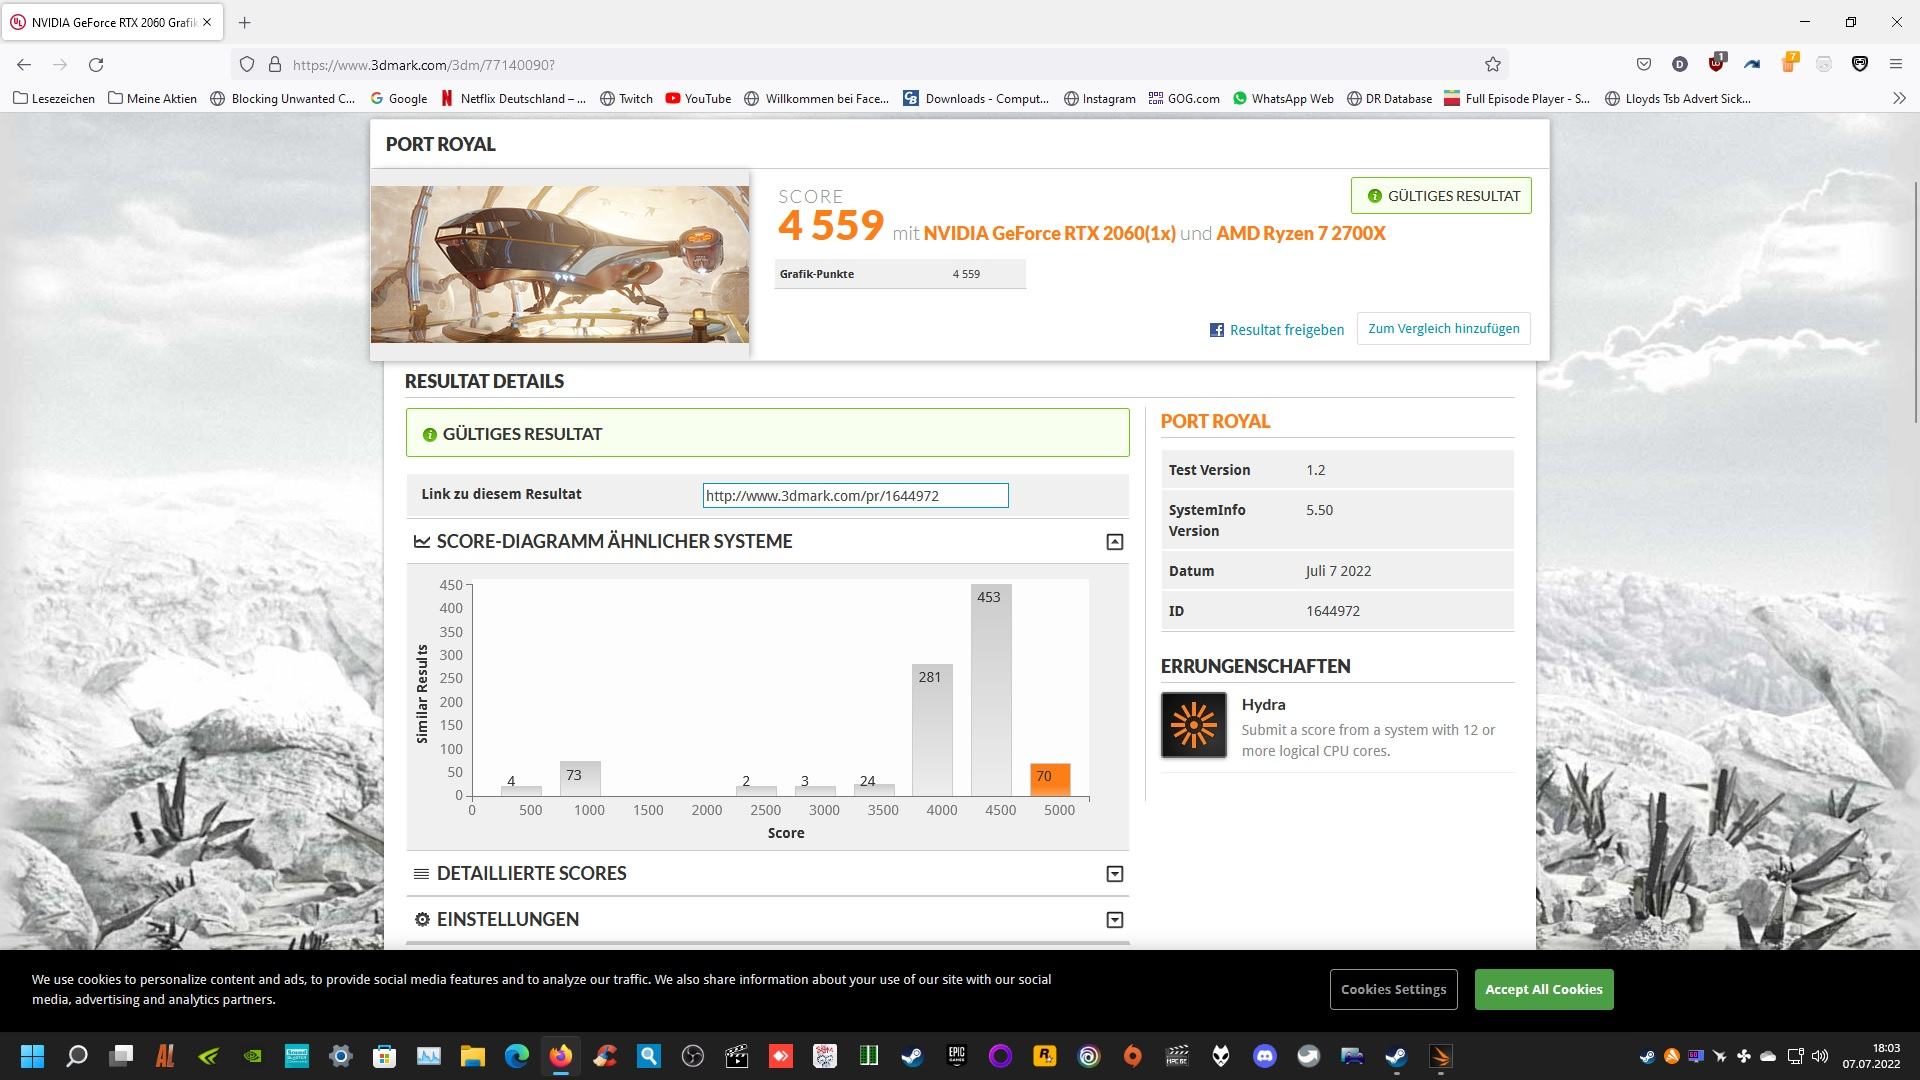The image size is (1920, 1080).
Task: Click the 453 results chart bar
Action: [991, 690]
